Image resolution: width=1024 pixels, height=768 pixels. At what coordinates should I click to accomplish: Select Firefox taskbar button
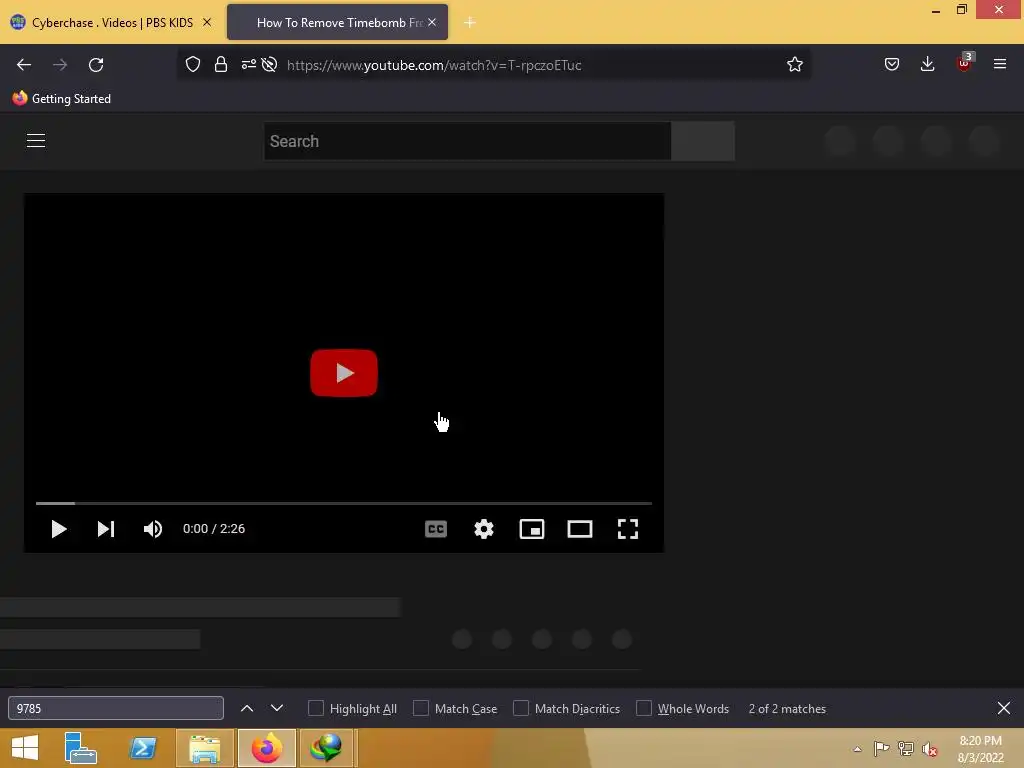[266, 748]
